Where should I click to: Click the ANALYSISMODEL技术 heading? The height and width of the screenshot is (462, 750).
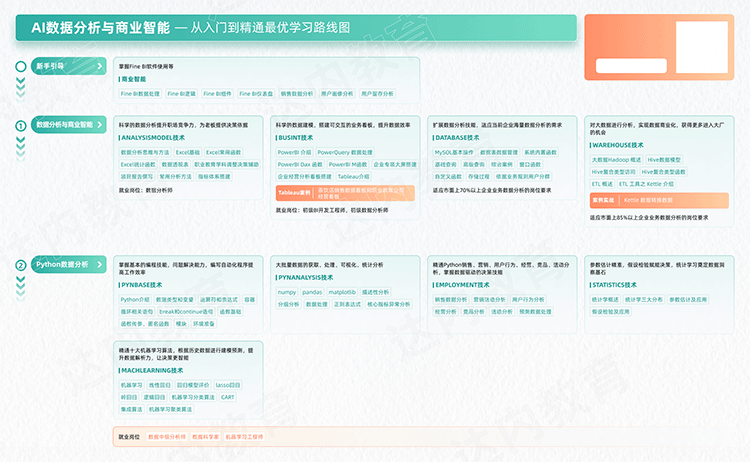[x=152, y=138]
